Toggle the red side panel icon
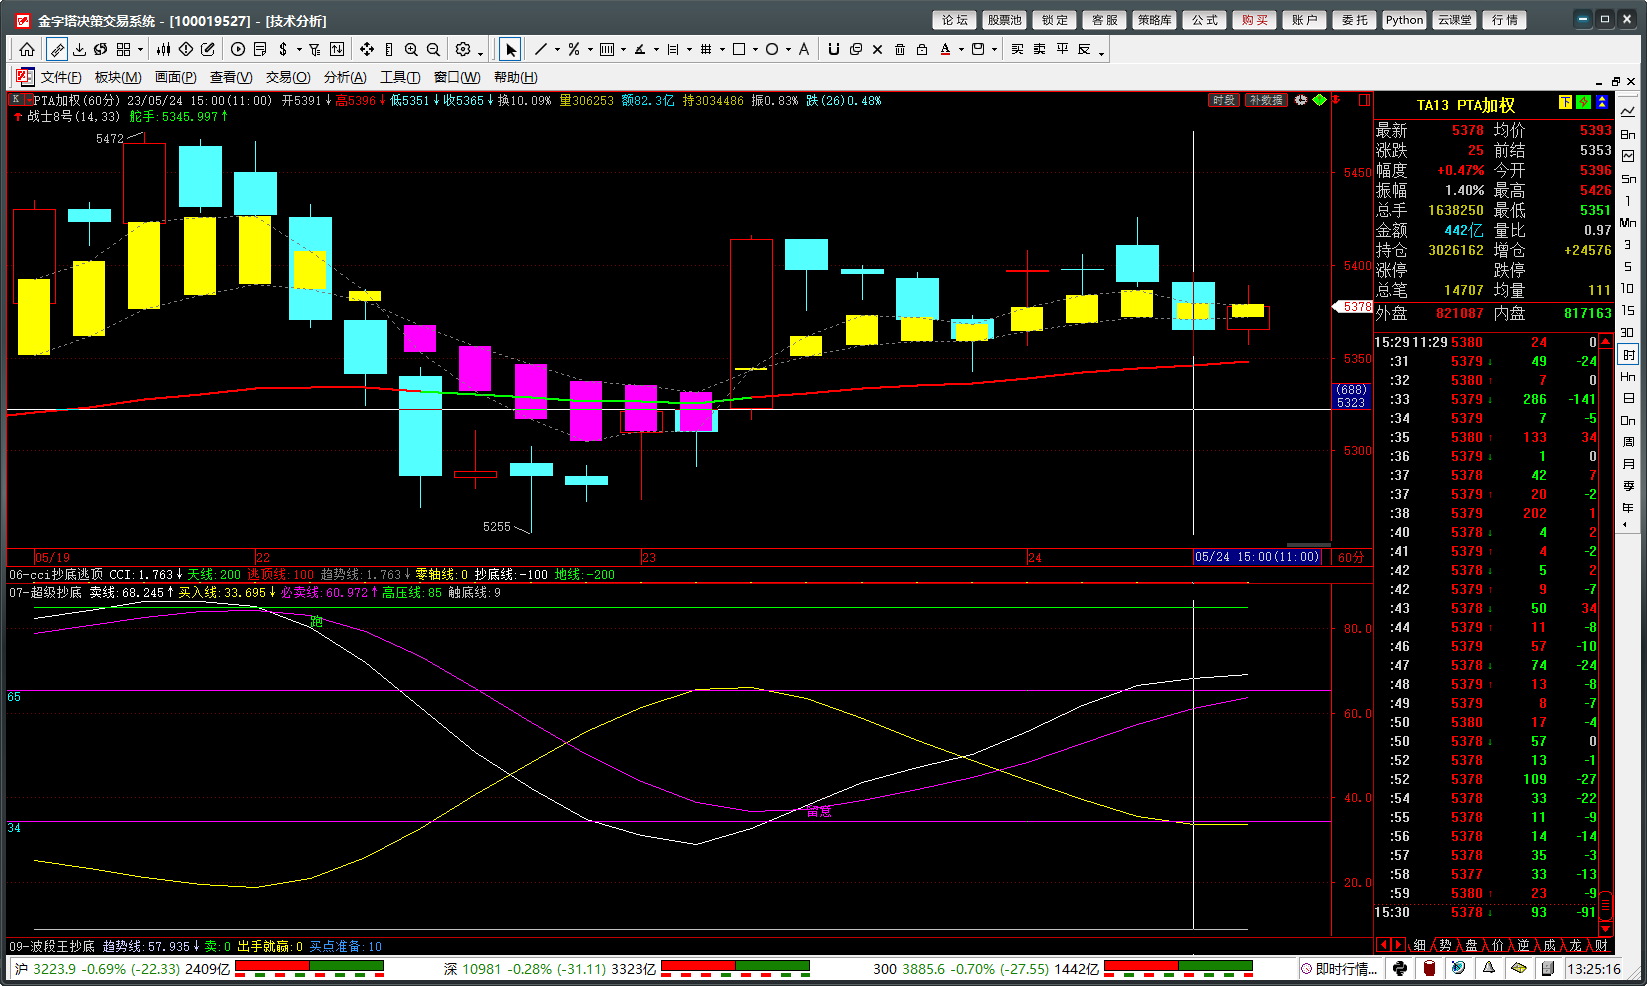1647x986 pixels. [1364, 100]
